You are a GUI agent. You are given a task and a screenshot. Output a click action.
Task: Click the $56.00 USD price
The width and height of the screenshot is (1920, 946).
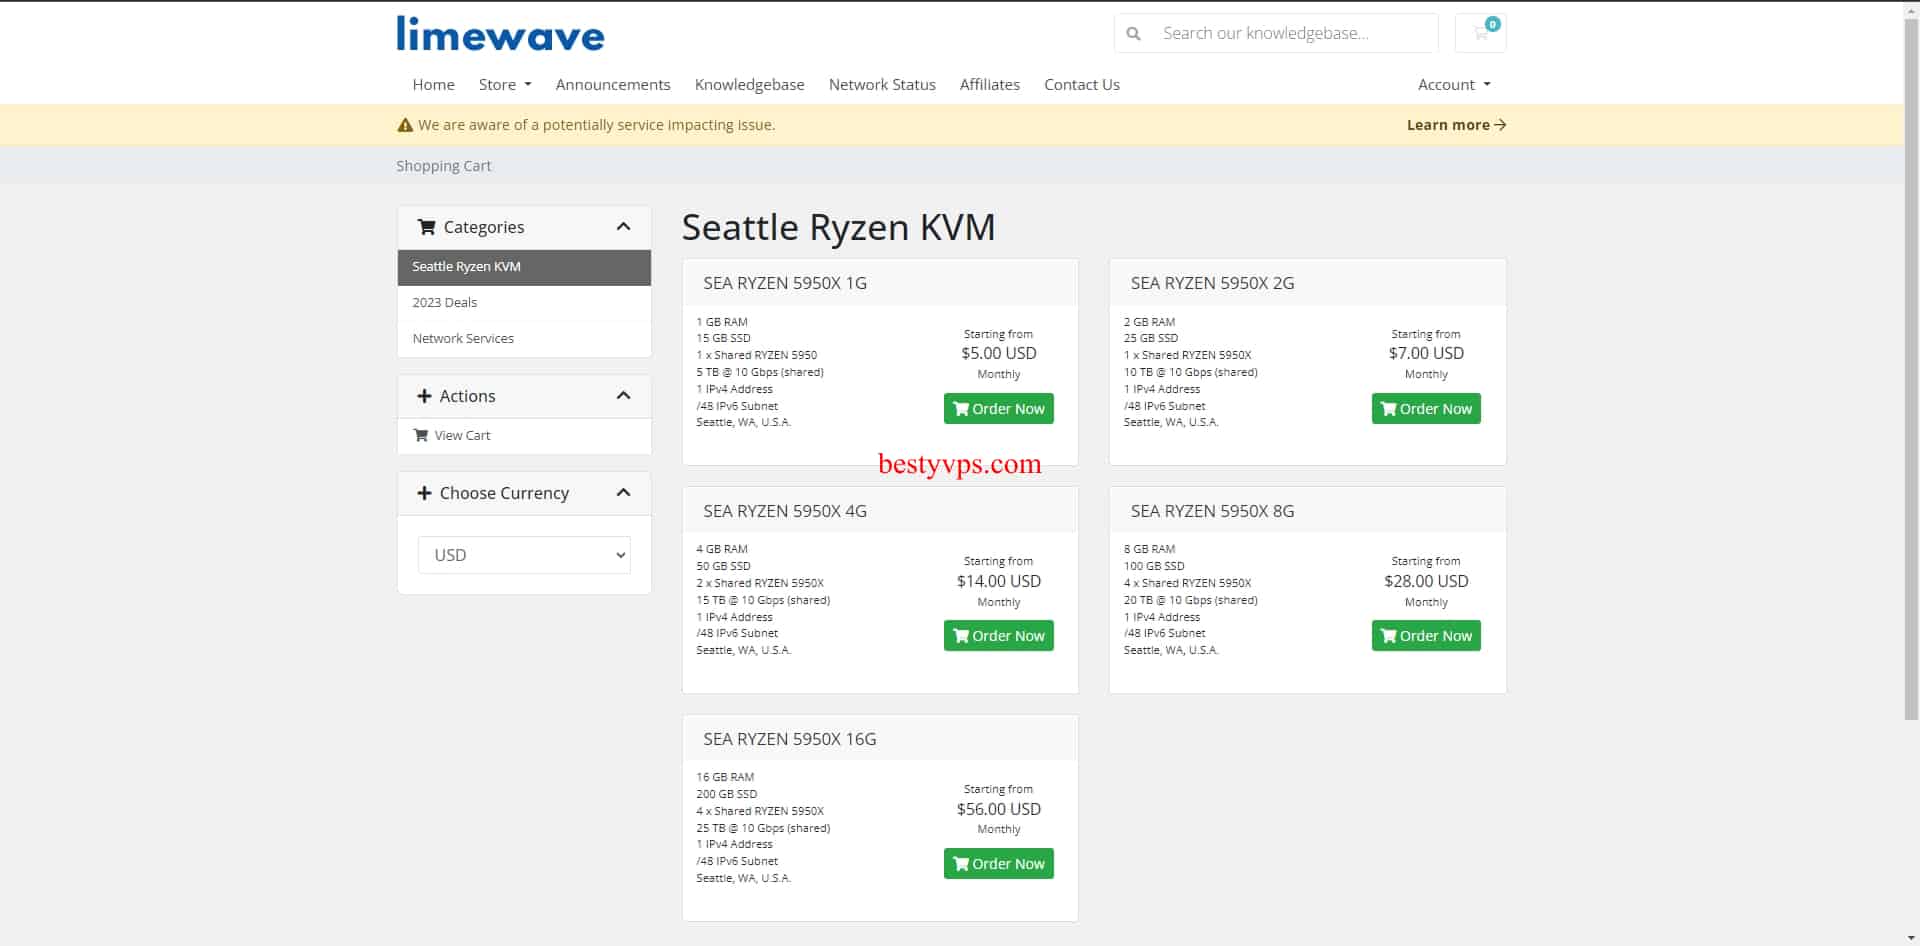(x=998, y=809)
